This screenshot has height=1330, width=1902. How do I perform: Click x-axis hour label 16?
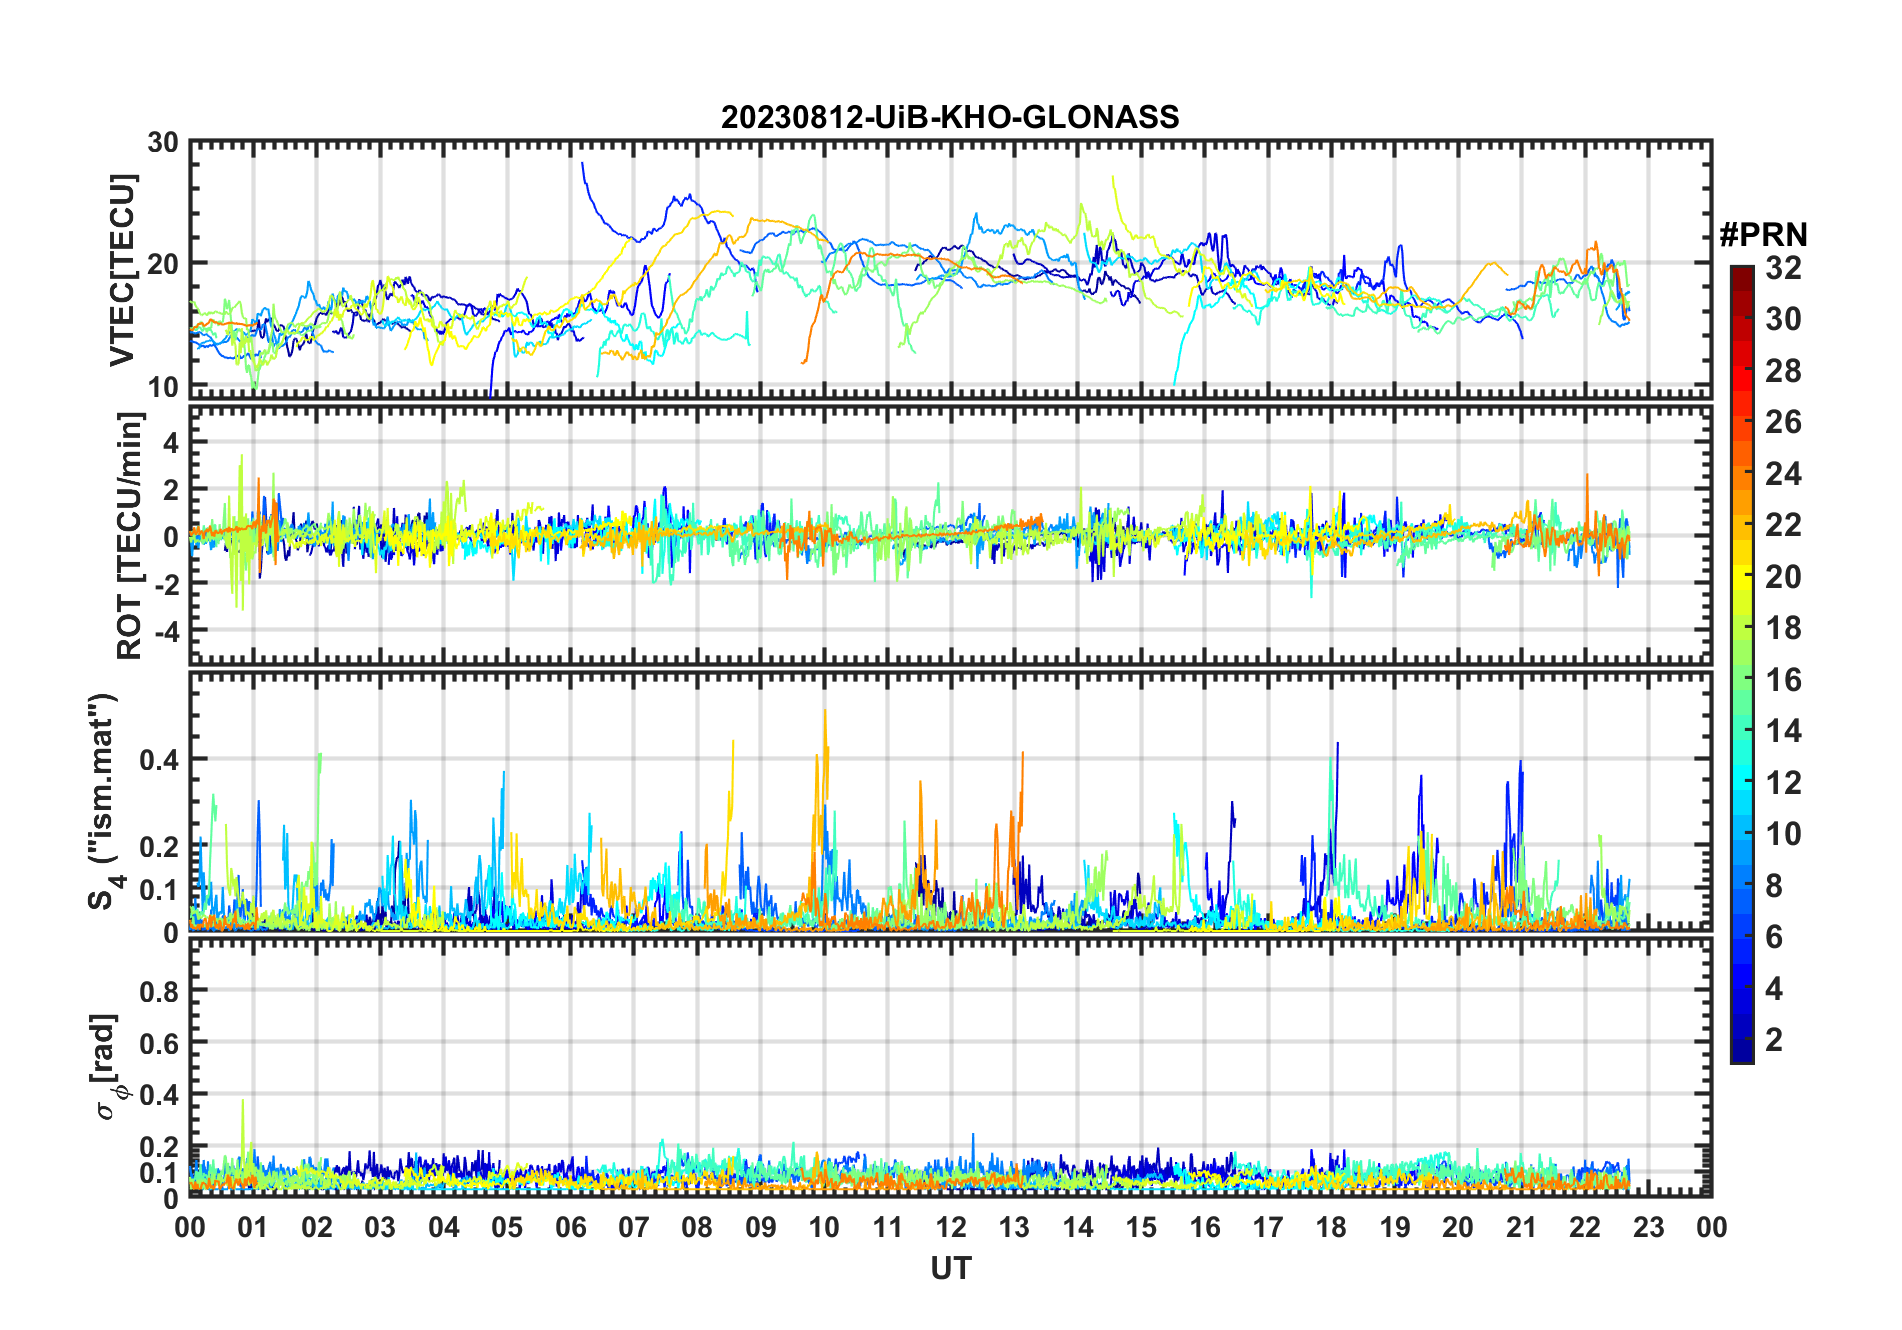pyautogui.click(x=1205, y=1228)
